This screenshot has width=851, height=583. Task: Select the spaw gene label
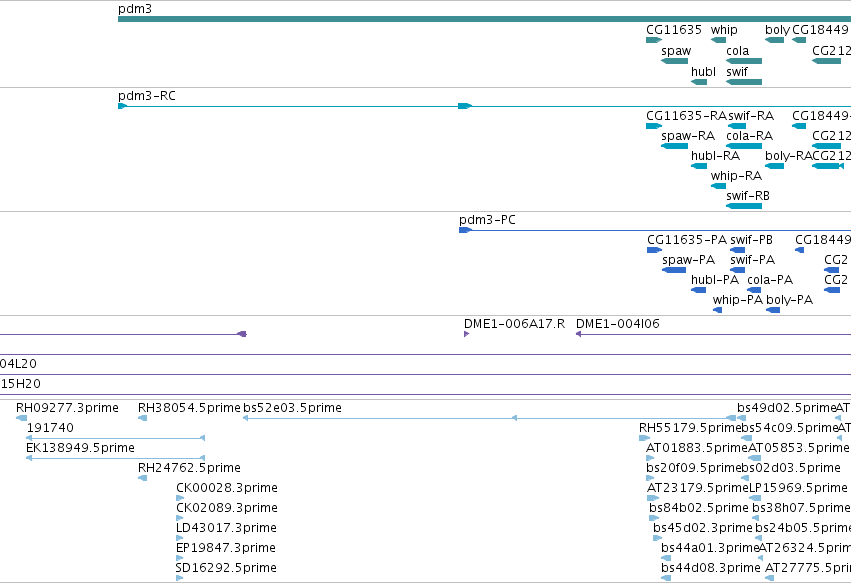pyautogui.click(x=676, y=51)
